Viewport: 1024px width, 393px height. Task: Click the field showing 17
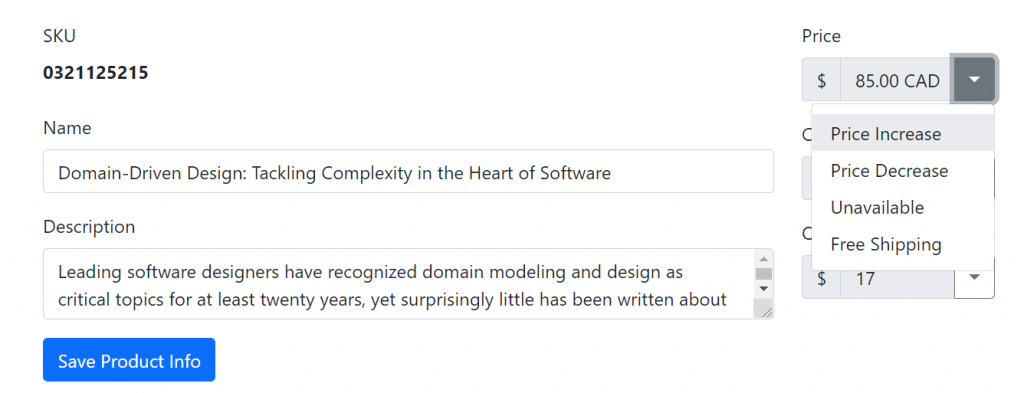pos(897,279)
